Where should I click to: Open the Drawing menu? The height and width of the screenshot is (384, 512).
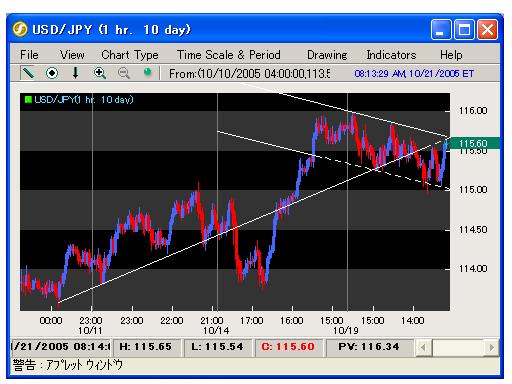tap(327, 55)
